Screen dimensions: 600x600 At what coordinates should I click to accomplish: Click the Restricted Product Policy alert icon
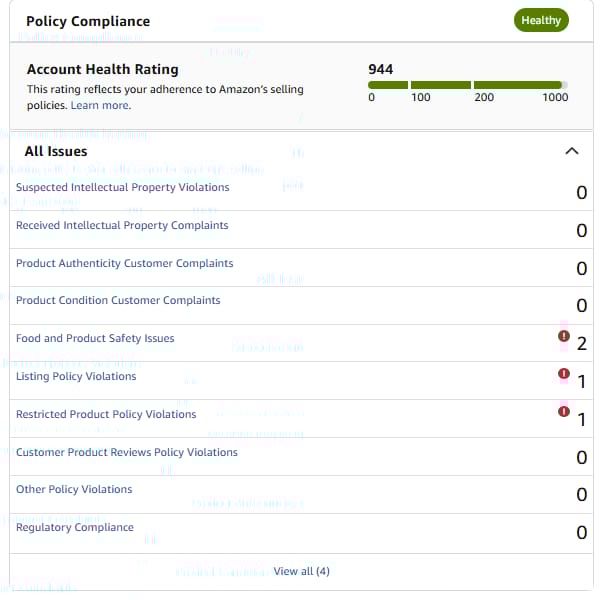click(564, 411)
